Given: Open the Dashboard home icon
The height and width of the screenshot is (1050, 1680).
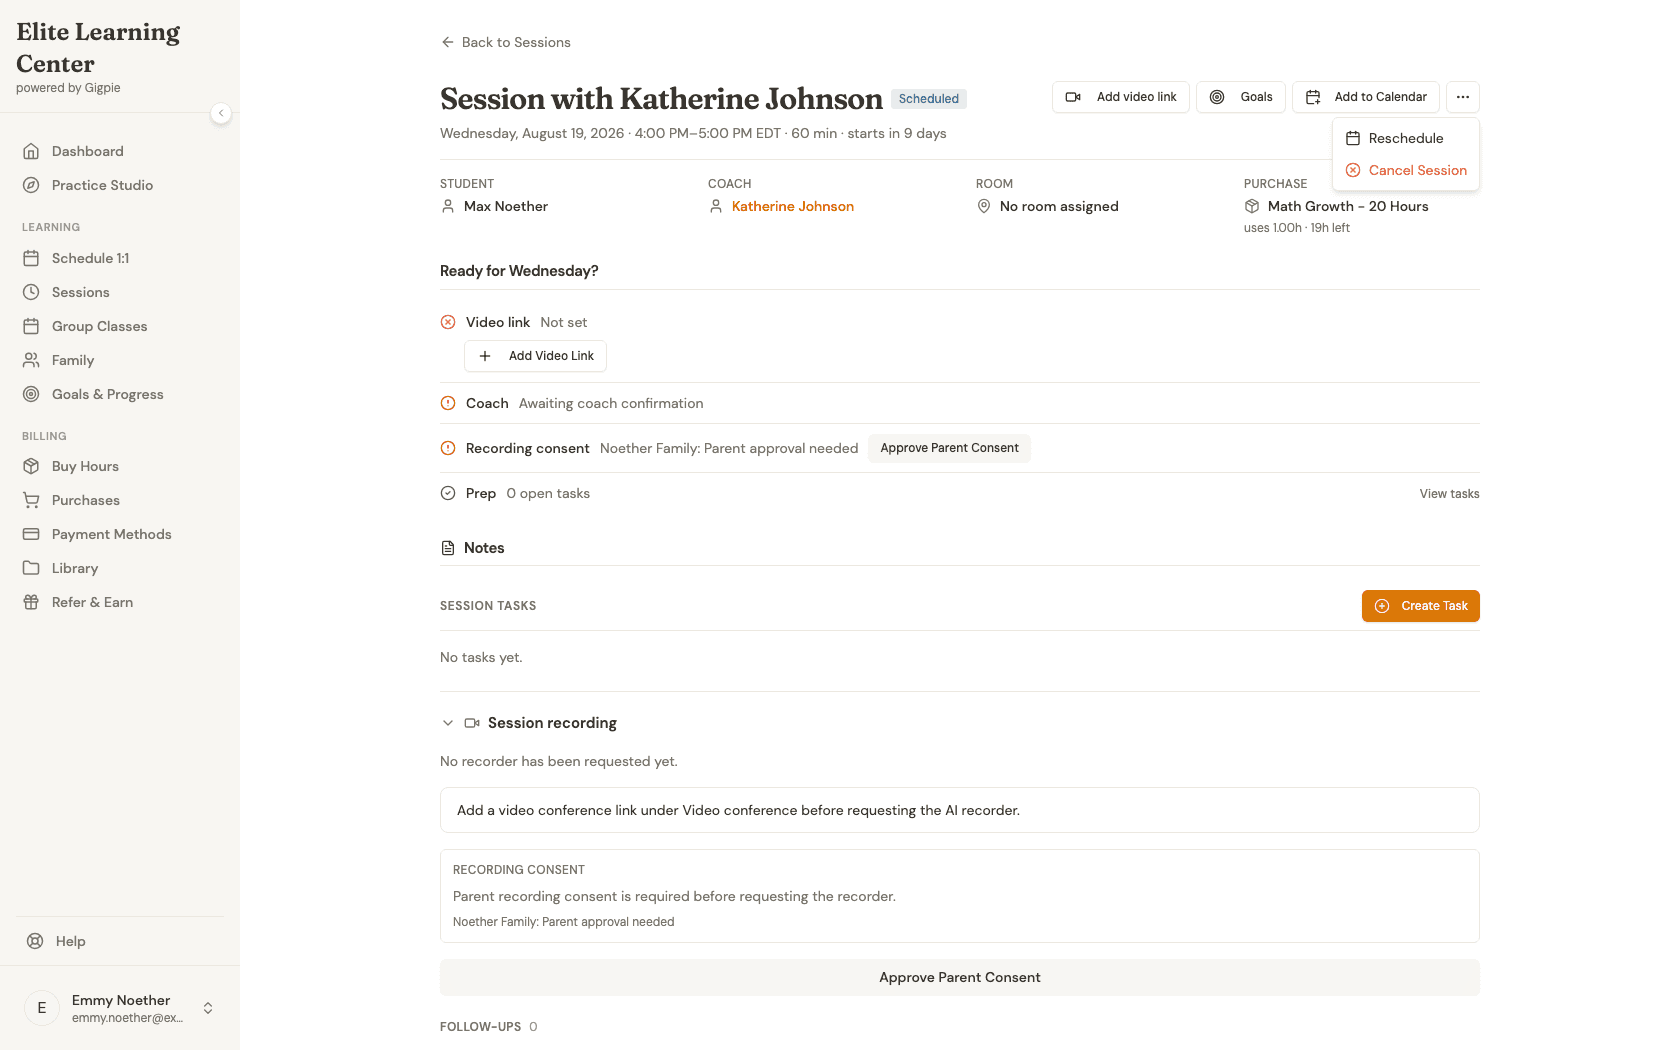Looking at the screenshot, I should pos(31,151).
